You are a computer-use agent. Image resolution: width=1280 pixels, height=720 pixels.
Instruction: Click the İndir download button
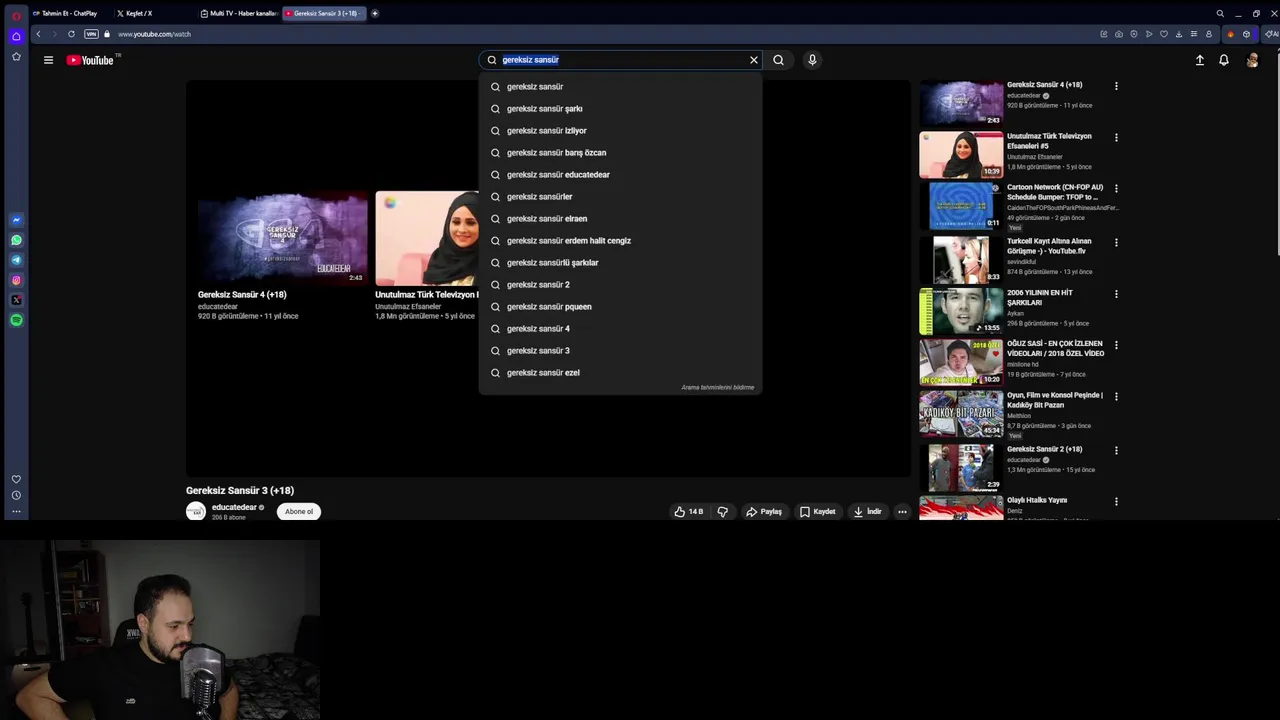[868, 512]
